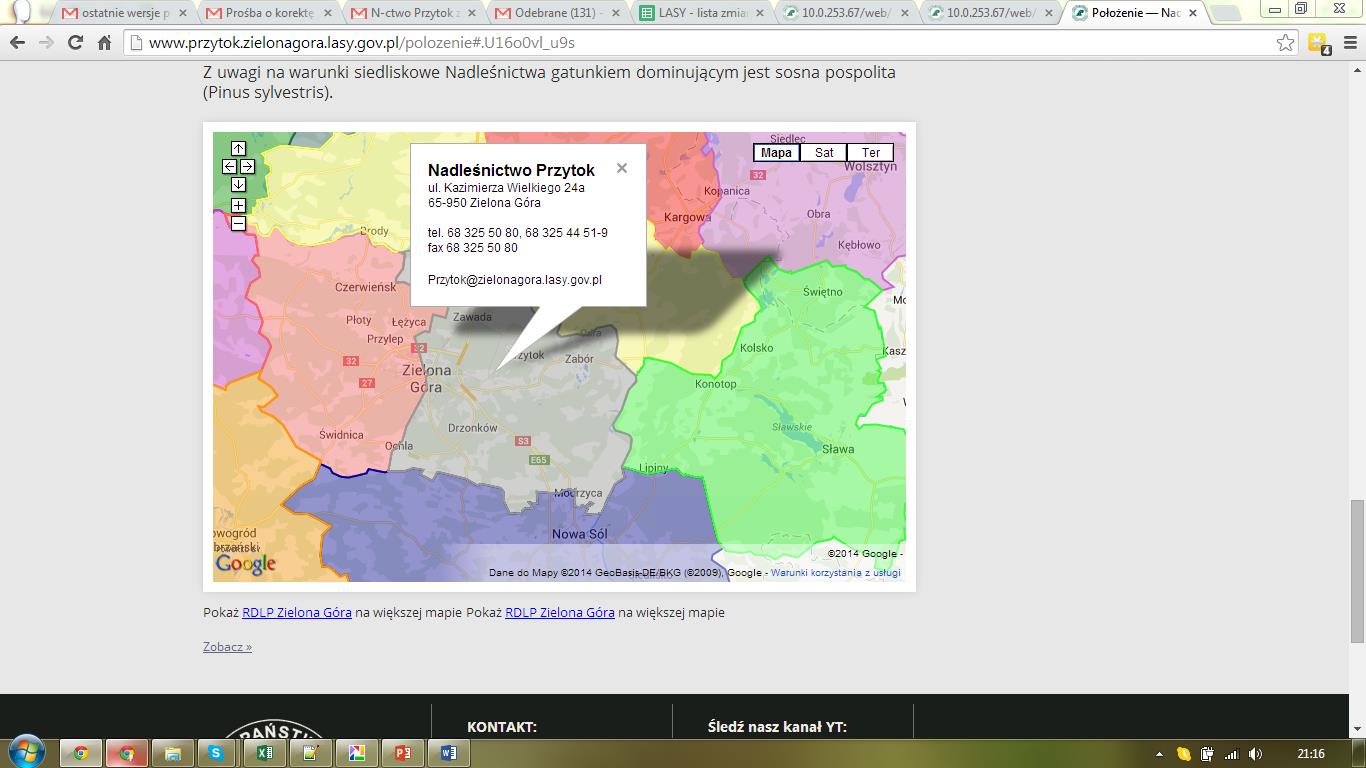
Task: Pan the map up with arrow button
Action: 238,149
